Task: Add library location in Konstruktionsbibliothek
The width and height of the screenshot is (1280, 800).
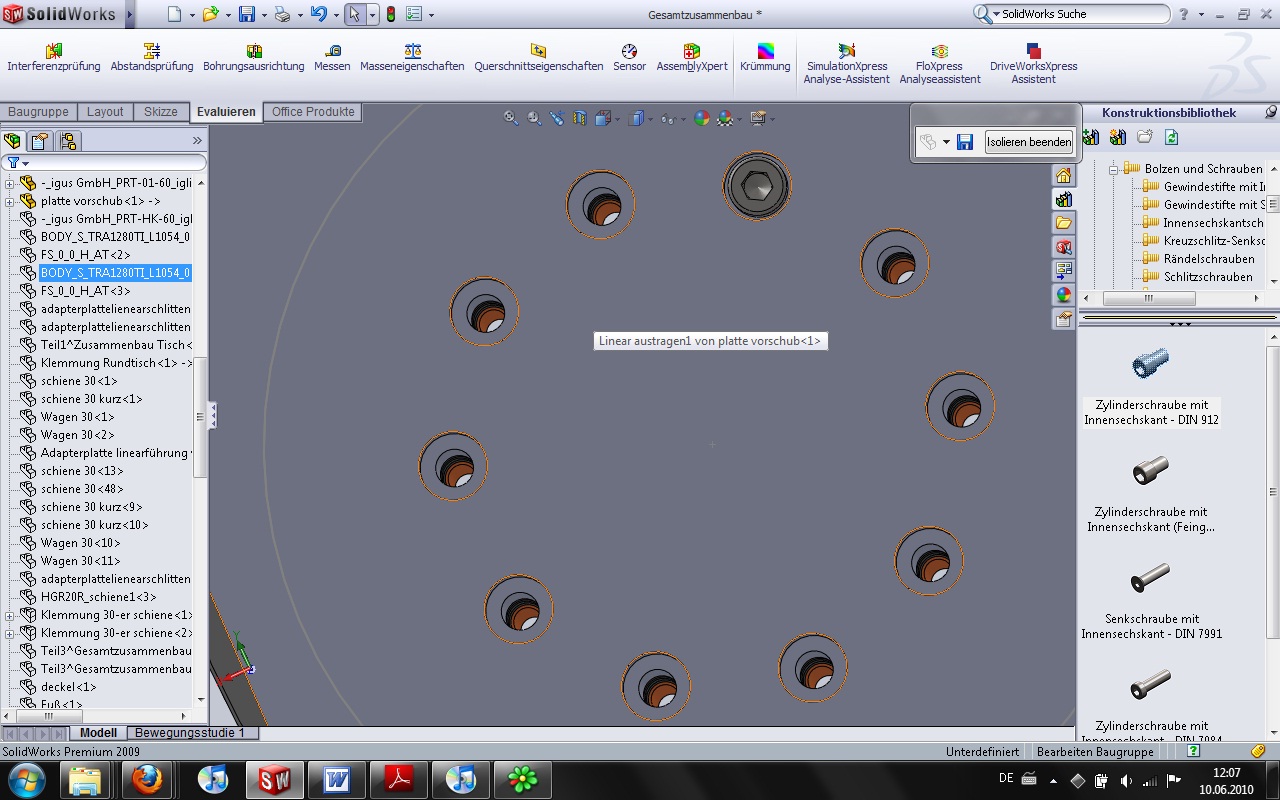Action: click(1091, 137)
